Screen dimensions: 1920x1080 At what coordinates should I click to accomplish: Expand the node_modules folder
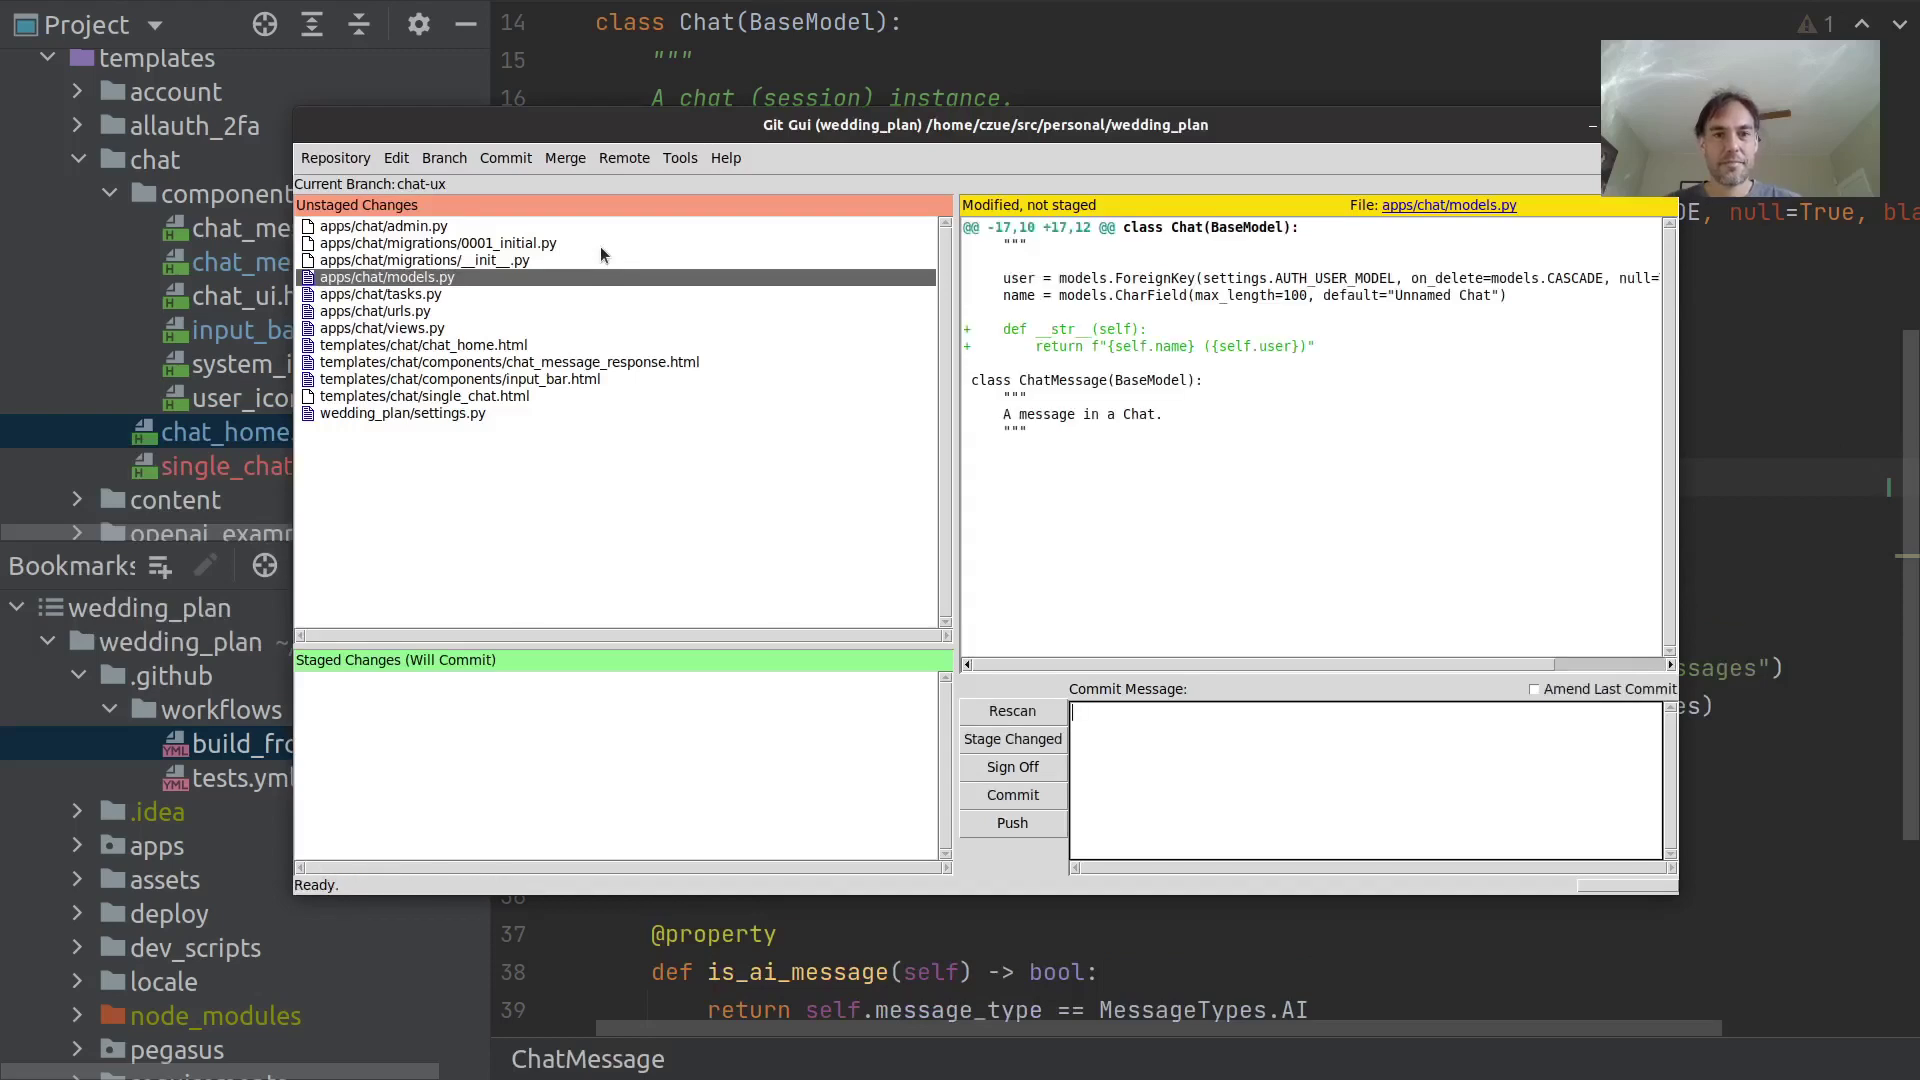pos(77,1016)
